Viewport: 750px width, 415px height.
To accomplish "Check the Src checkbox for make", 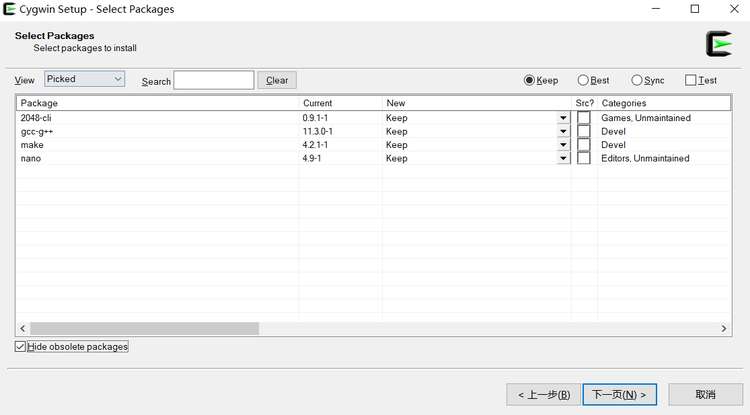I will 584,144.
